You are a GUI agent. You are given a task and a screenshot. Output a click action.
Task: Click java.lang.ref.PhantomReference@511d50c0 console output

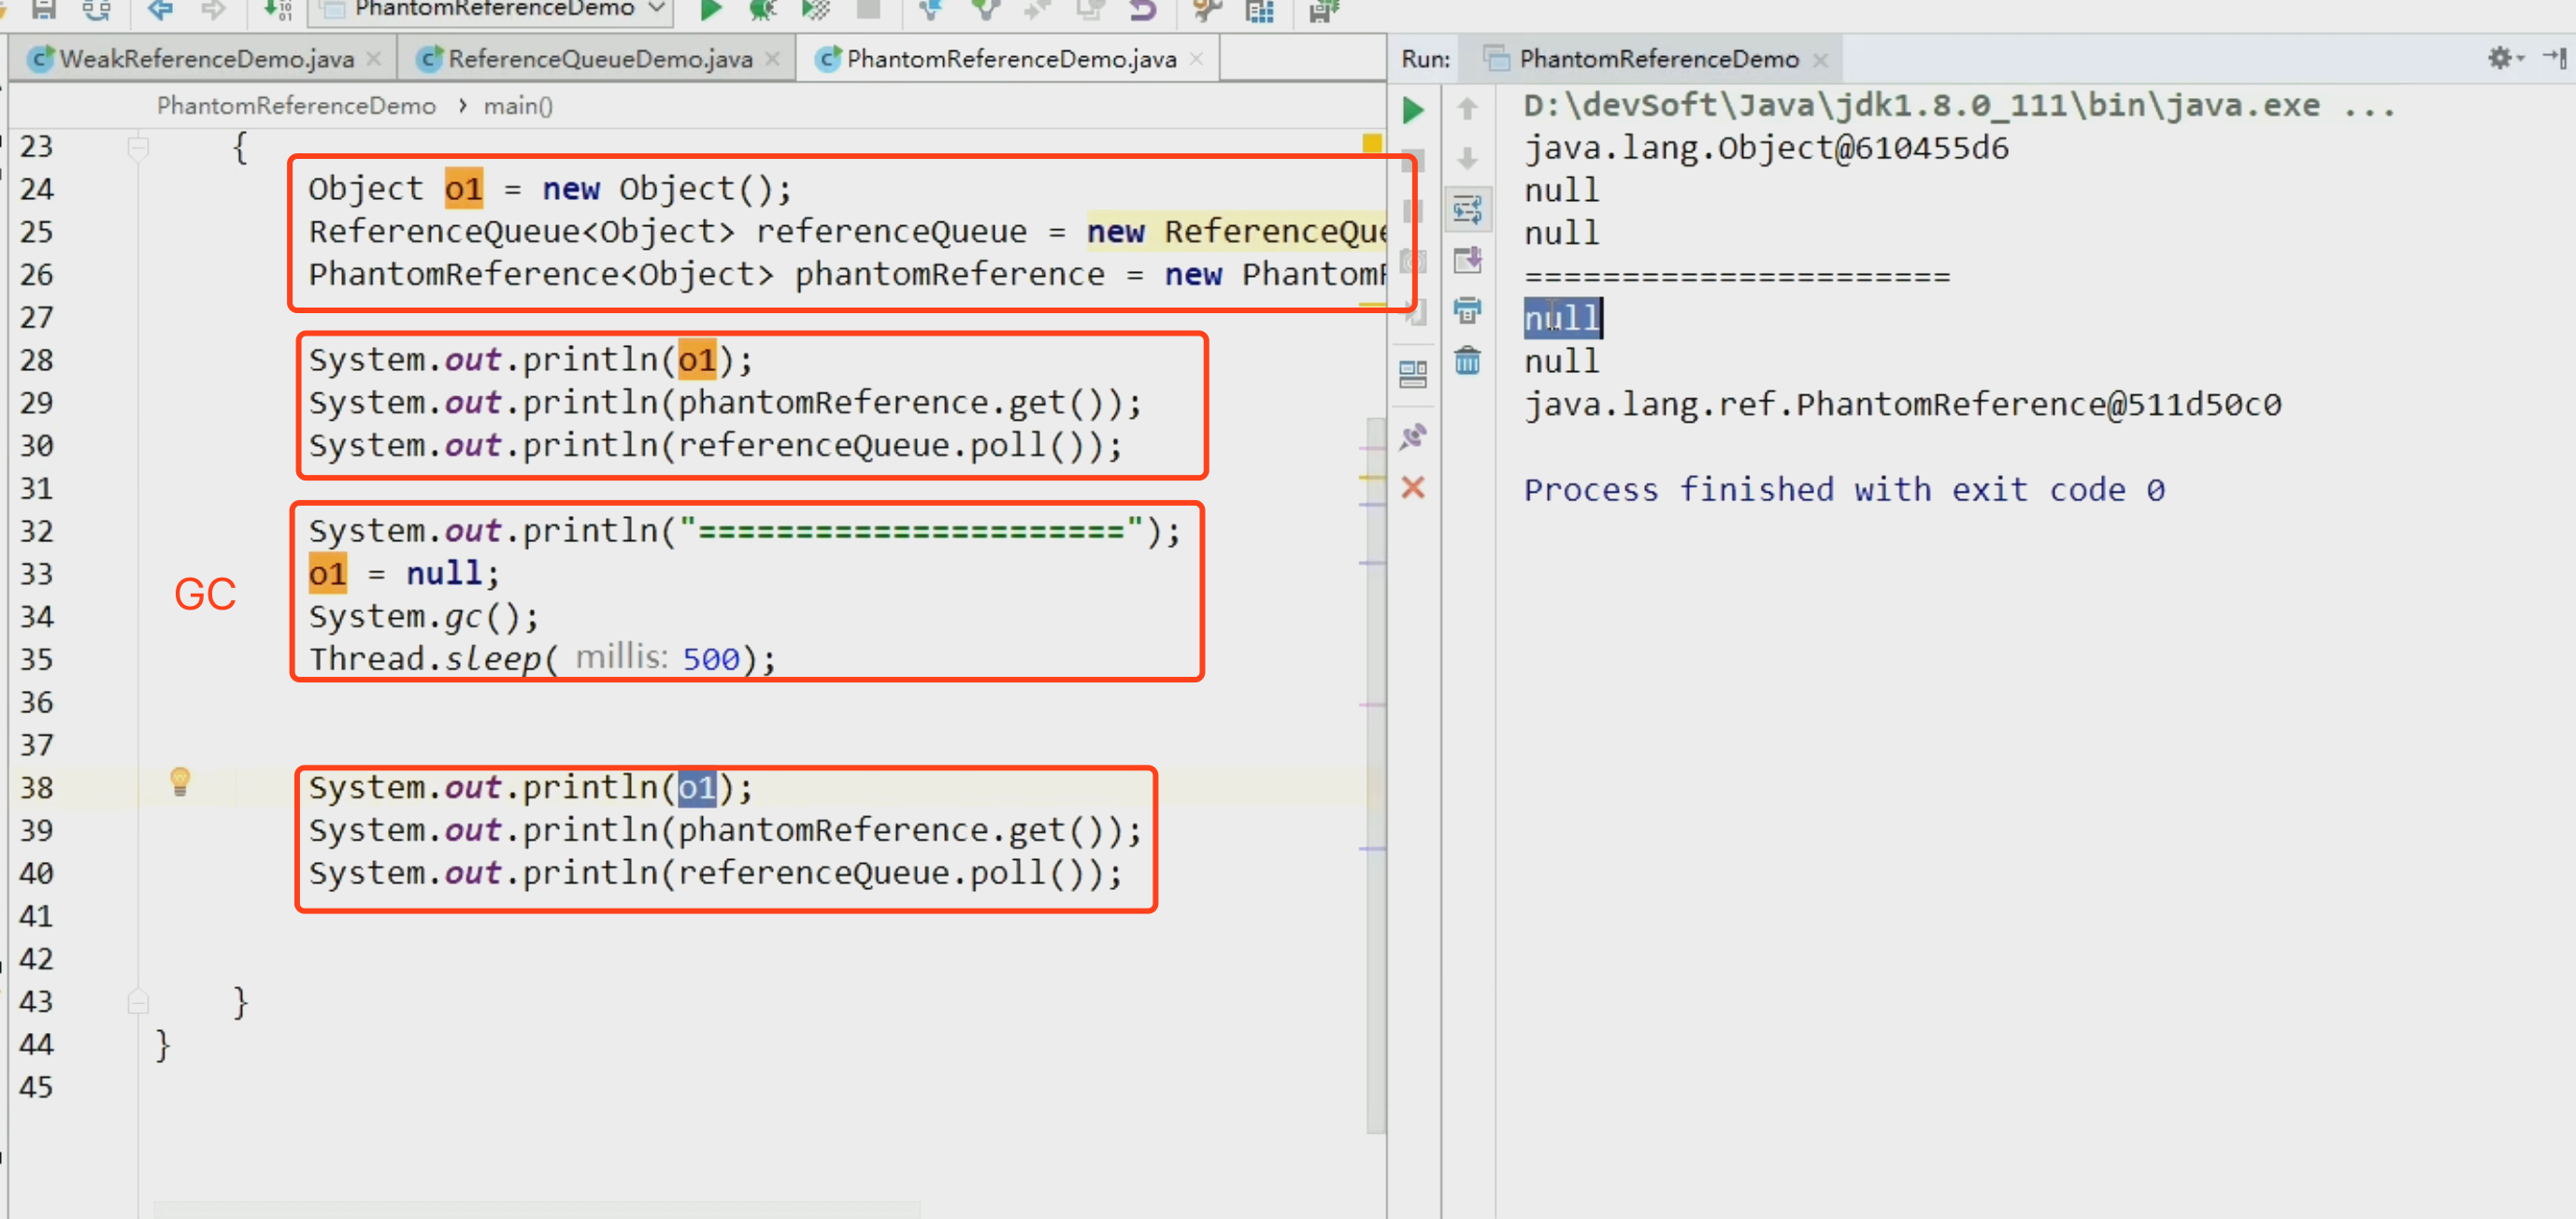point(1902,405)
